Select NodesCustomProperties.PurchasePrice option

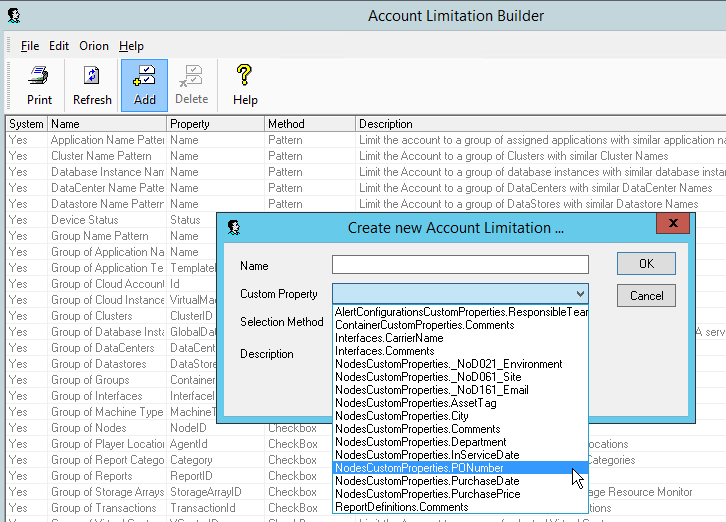(460, 494)
